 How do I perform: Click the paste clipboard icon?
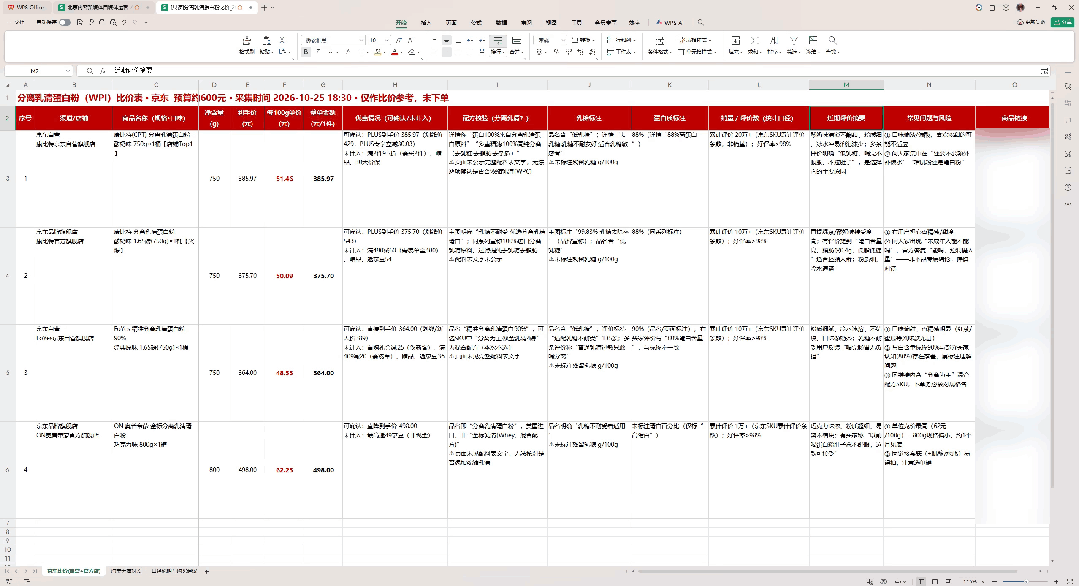click(x=267, y=41)
